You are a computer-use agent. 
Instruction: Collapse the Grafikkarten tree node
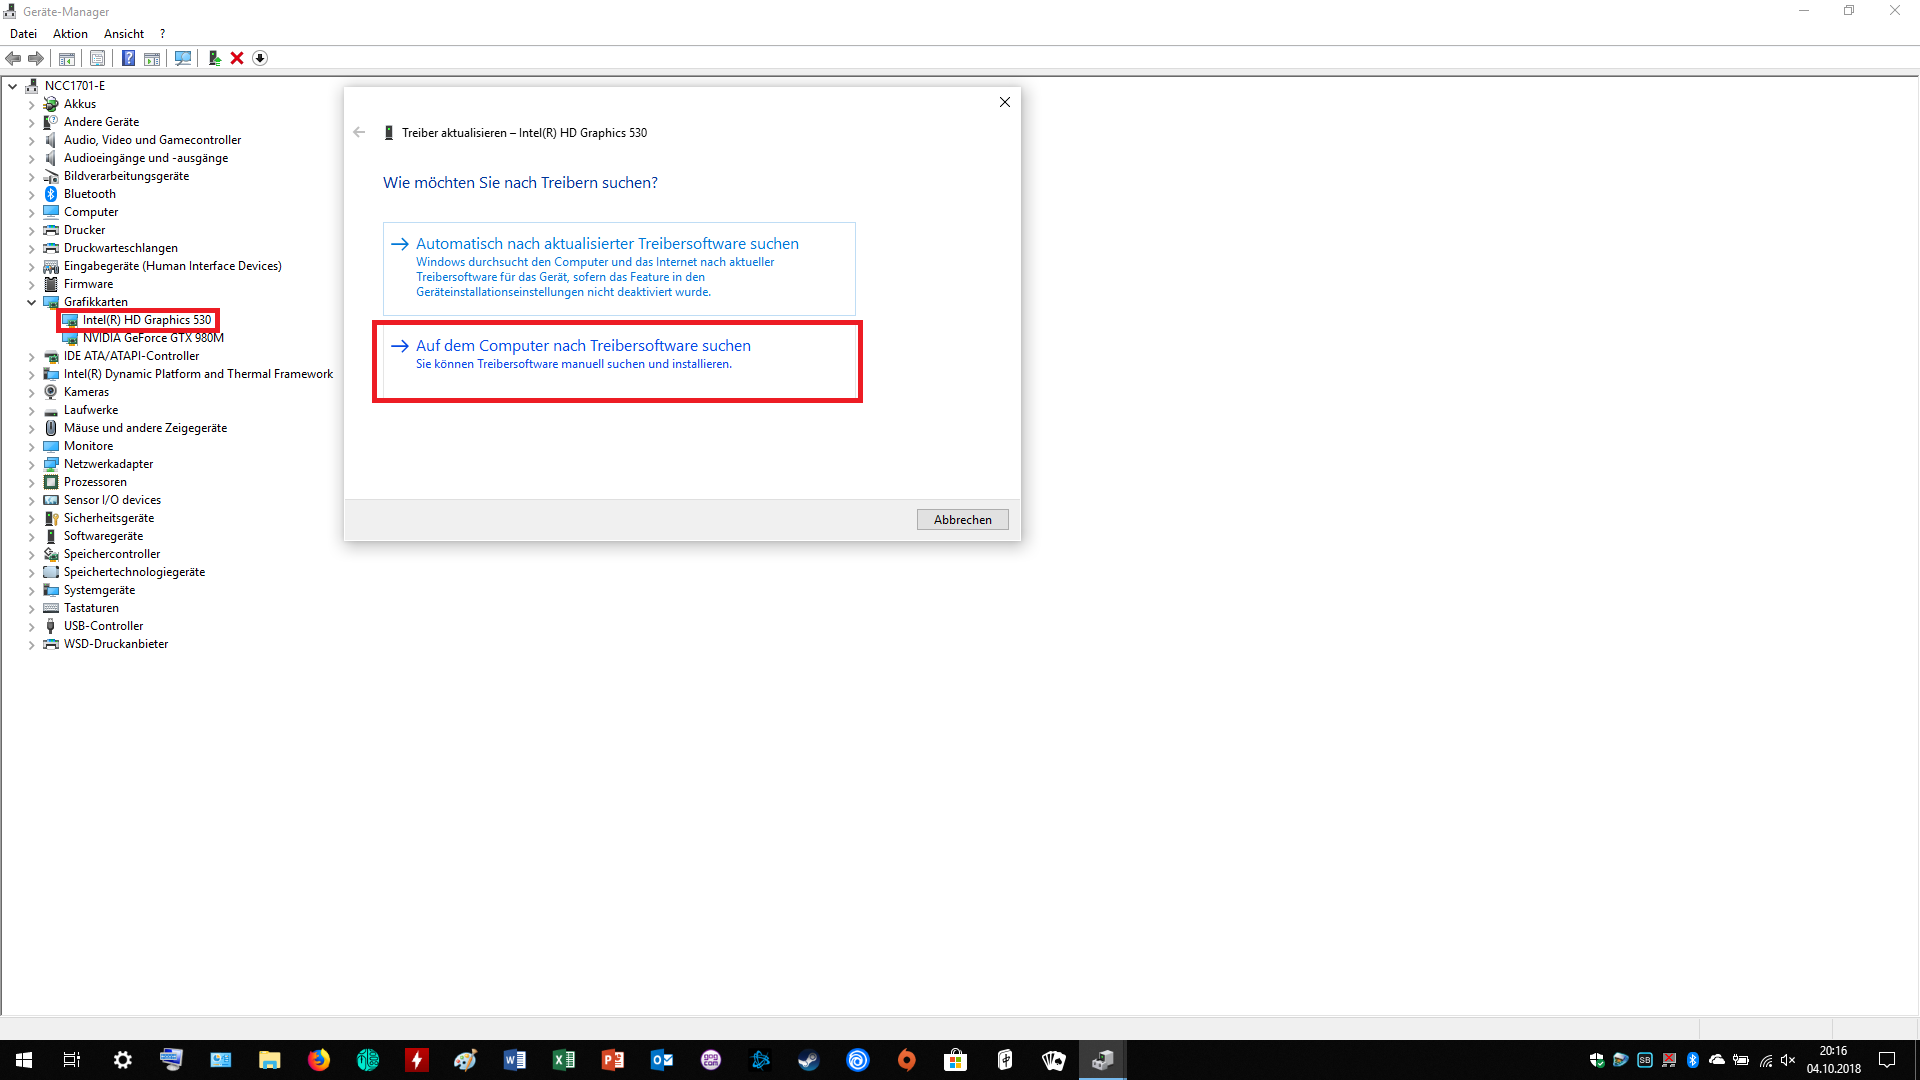[x=31, y=302]
